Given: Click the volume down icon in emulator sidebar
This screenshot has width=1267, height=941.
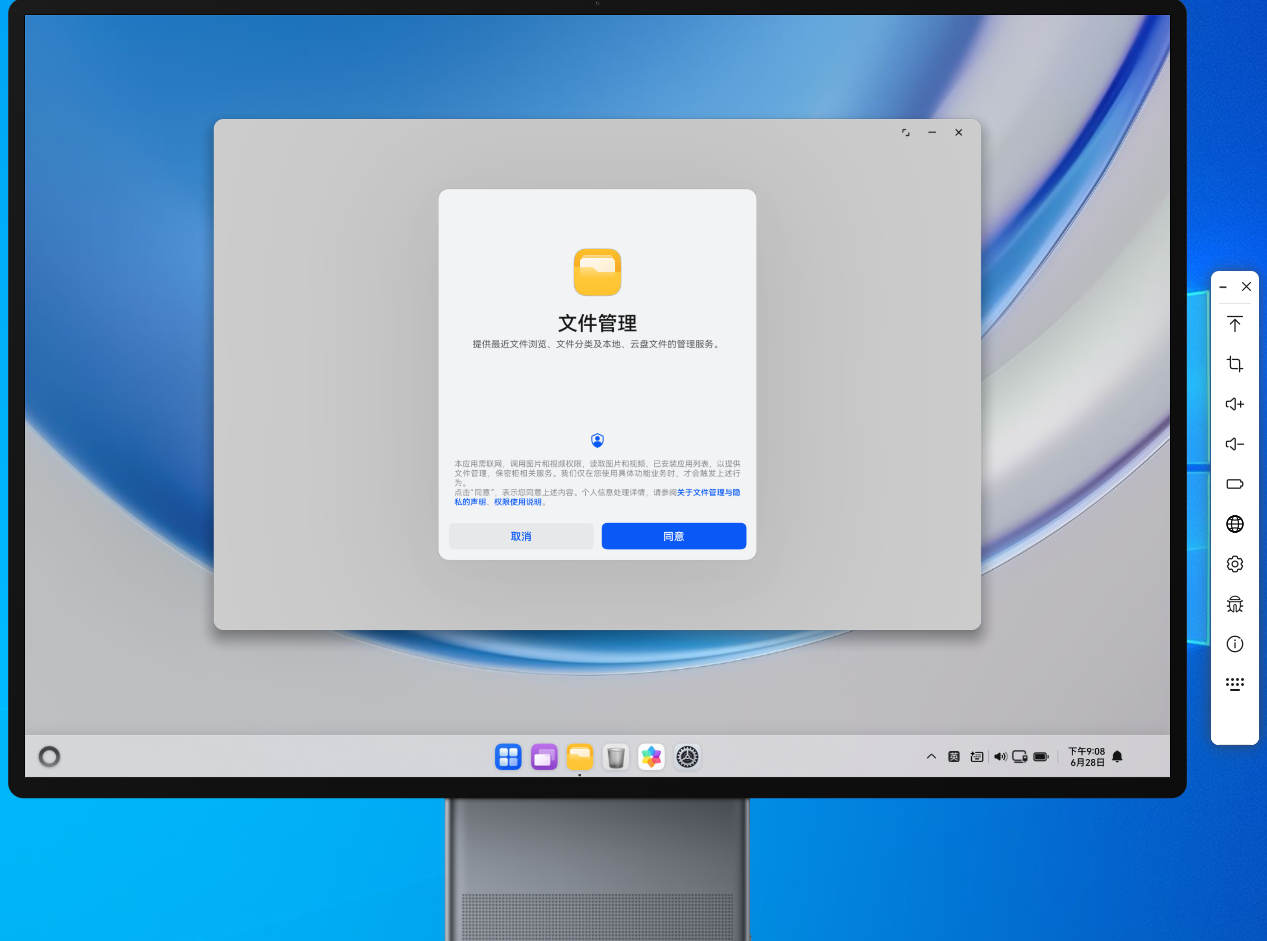Looking at the screenshot, I should click(1234, 444).
